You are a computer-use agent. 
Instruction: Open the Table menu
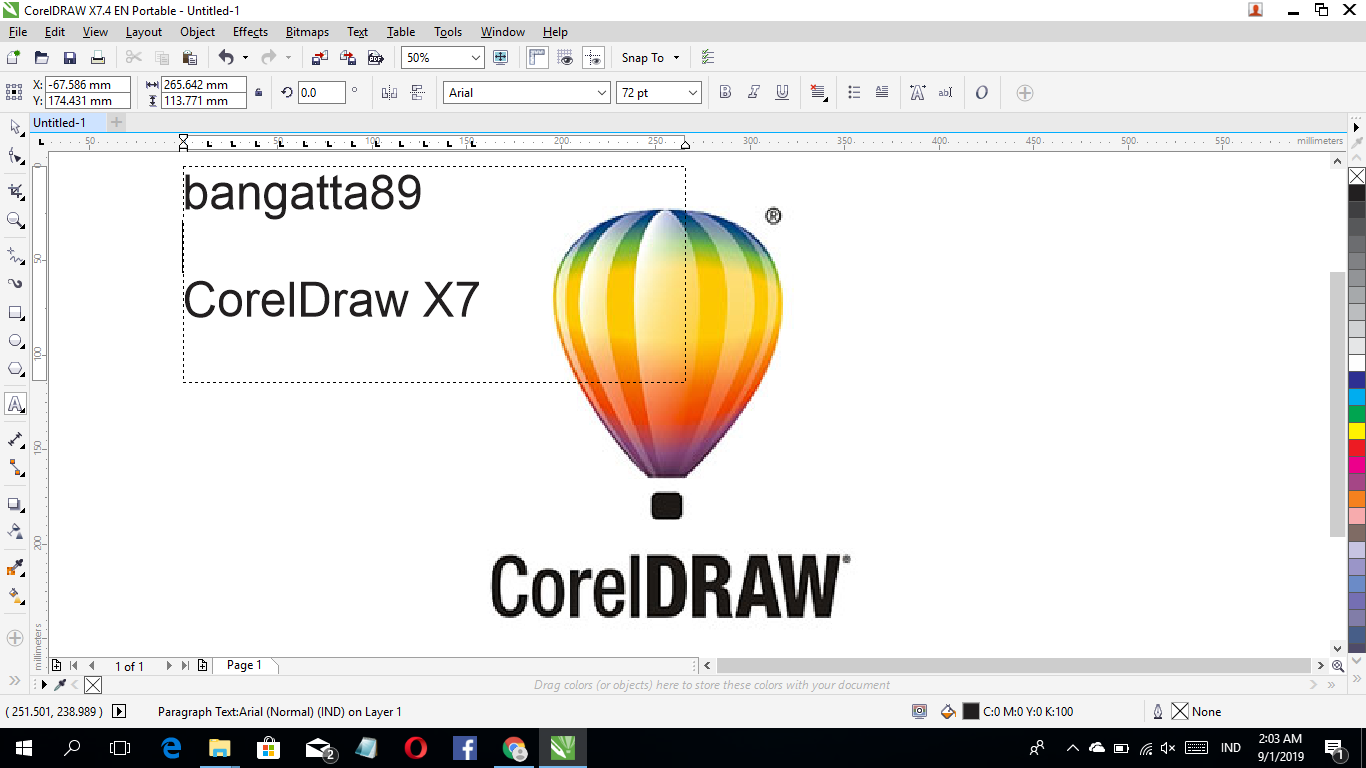tap(401, 32)
